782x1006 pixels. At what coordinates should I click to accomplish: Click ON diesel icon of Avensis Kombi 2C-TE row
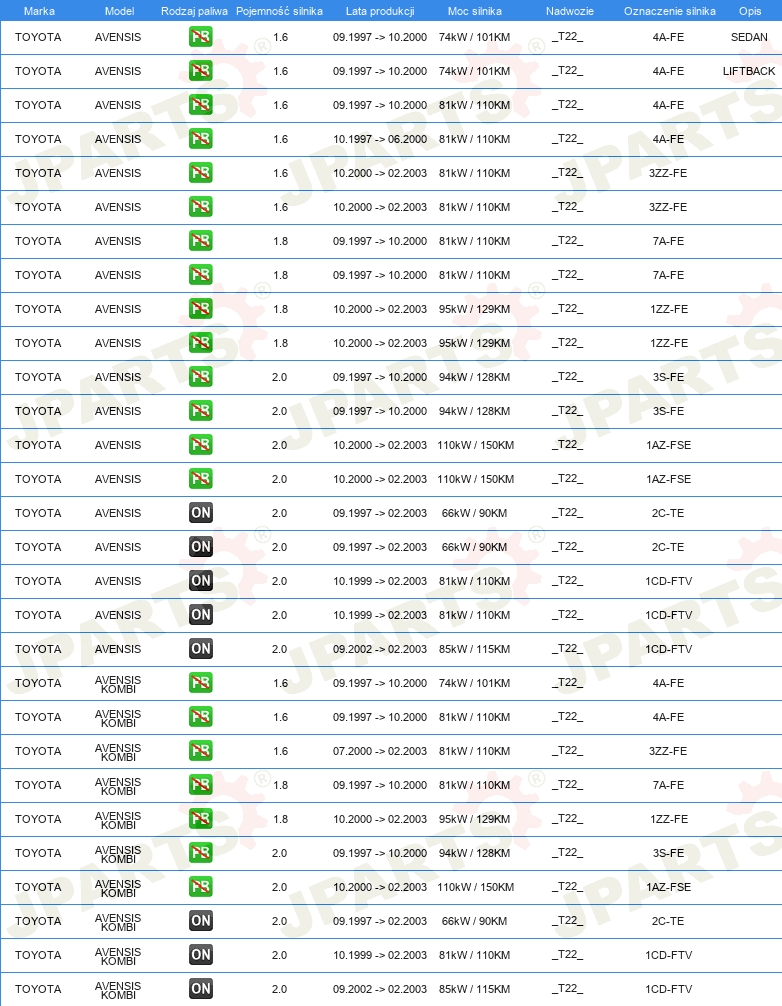pos(201,921)
